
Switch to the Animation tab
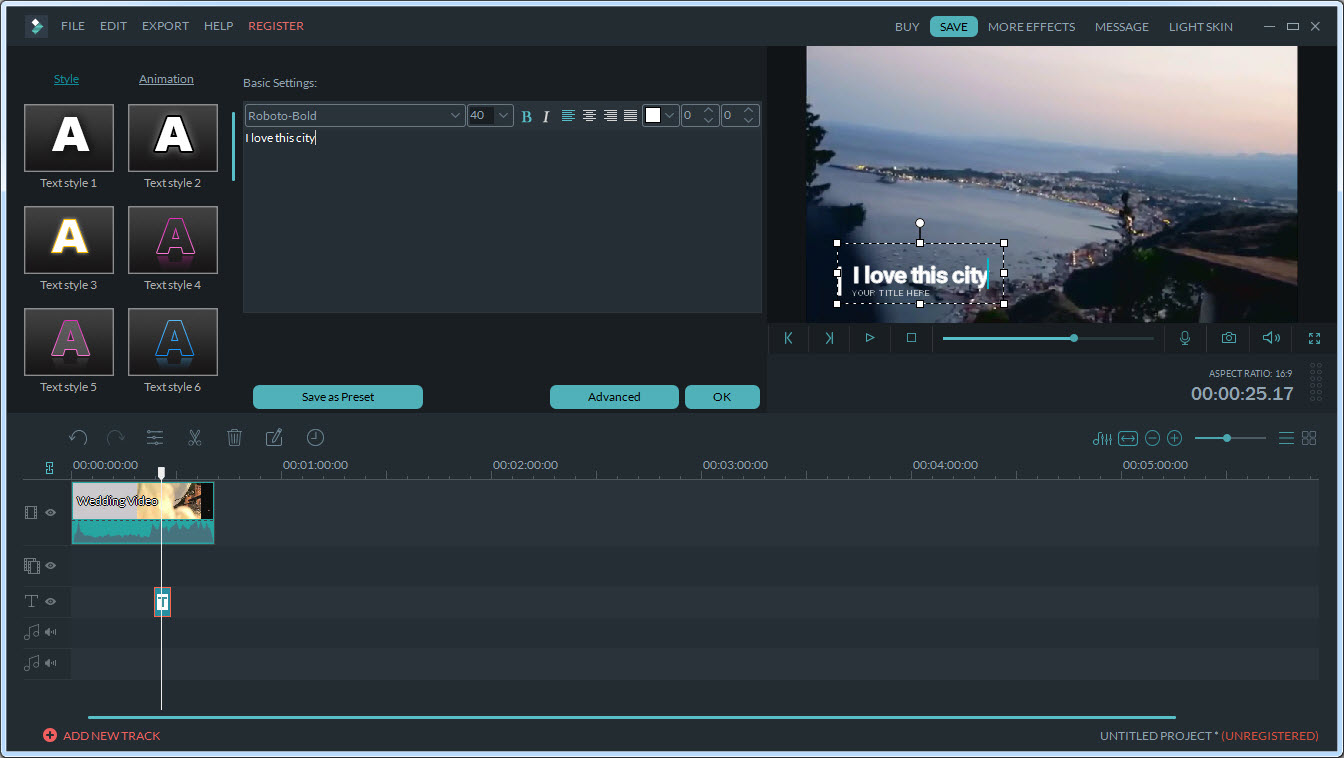(x=166, y=79)
